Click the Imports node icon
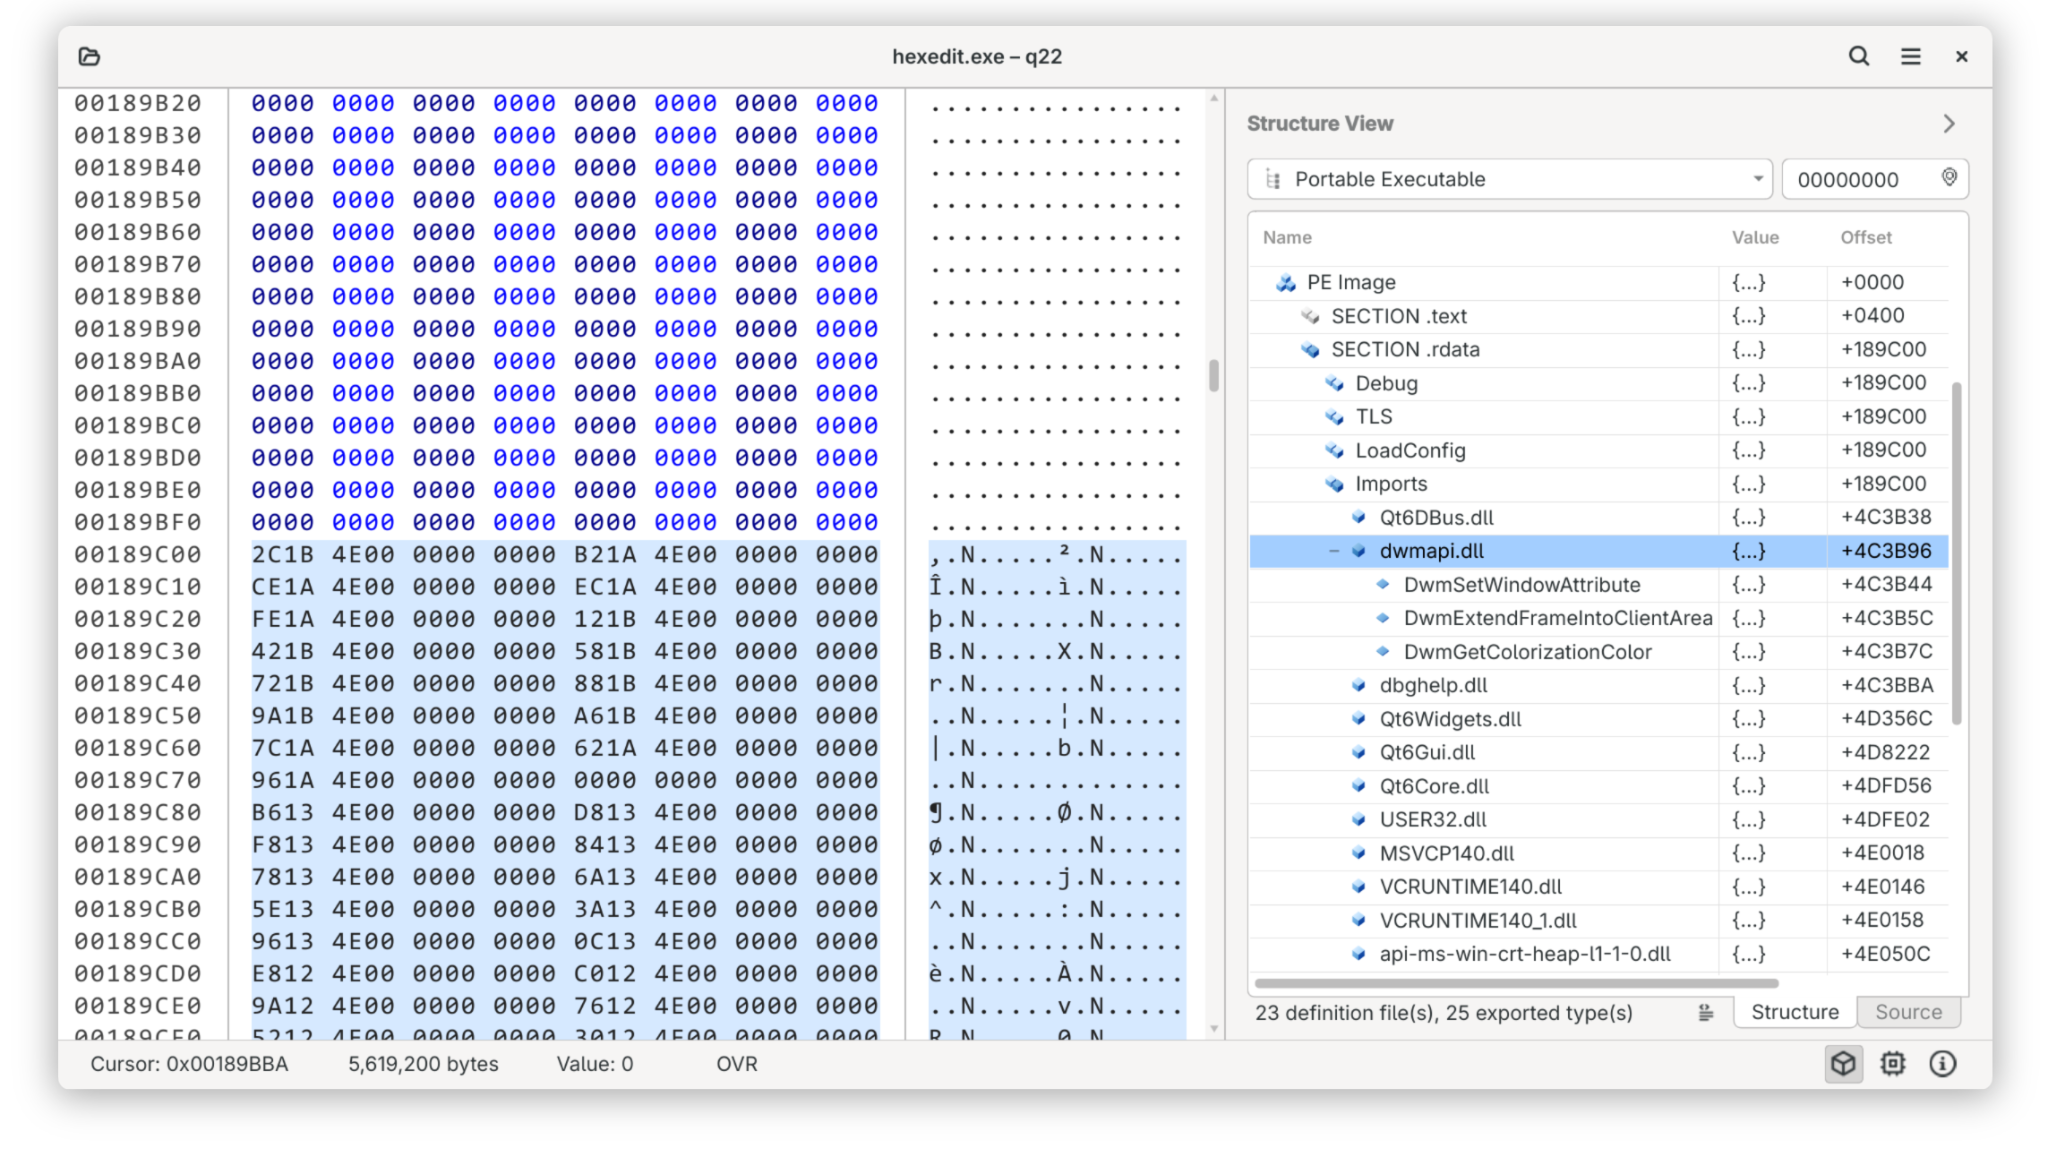 click(x=1334, y=484)
